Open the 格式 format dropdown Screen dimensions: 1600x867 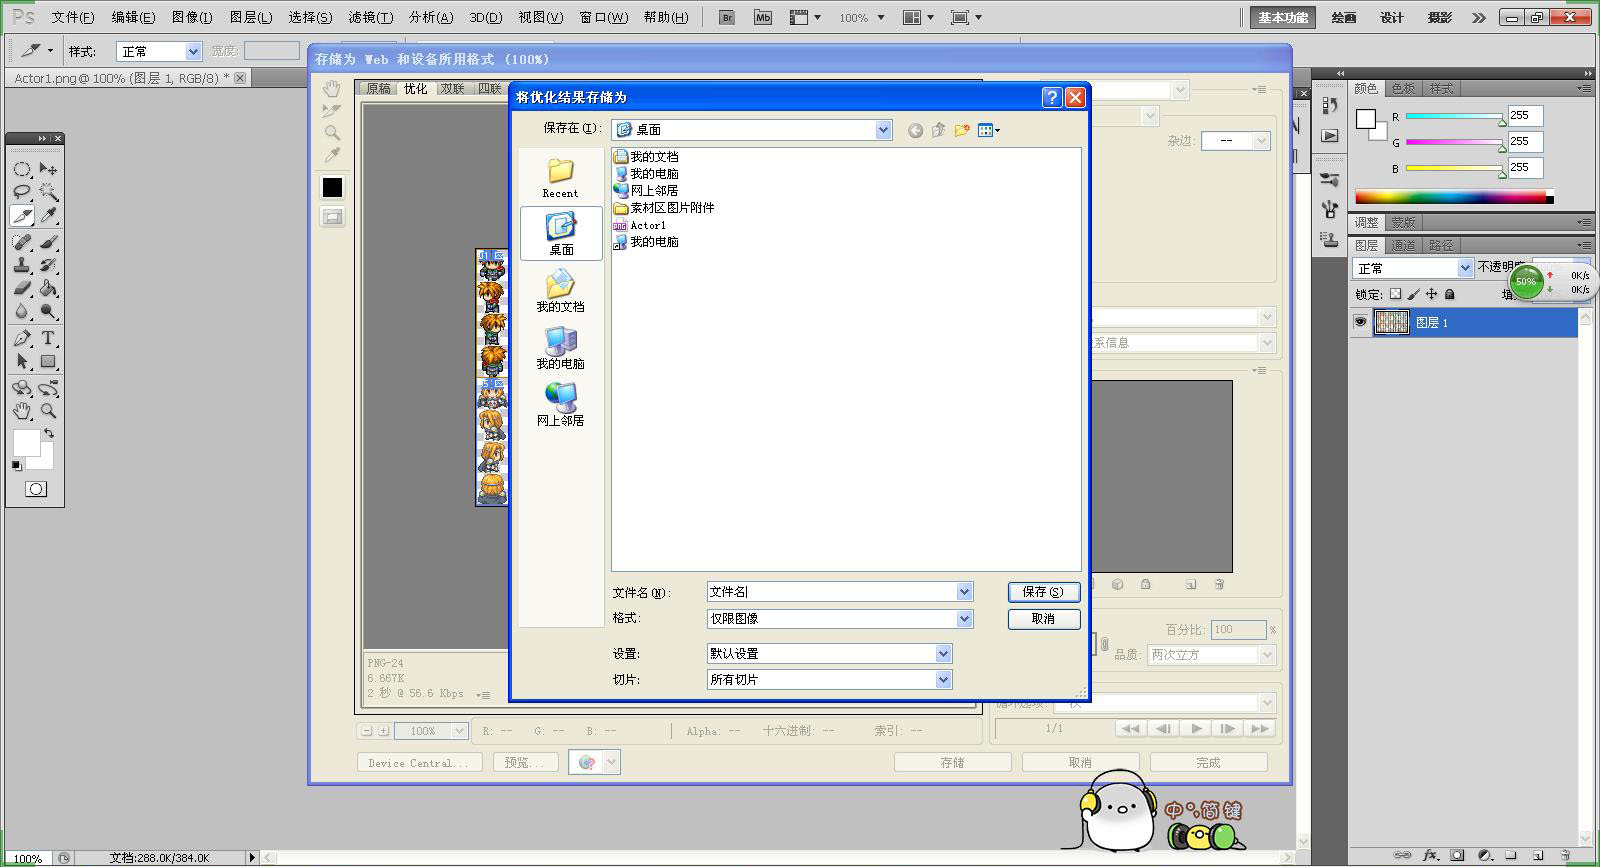click(x=964, y=619)
